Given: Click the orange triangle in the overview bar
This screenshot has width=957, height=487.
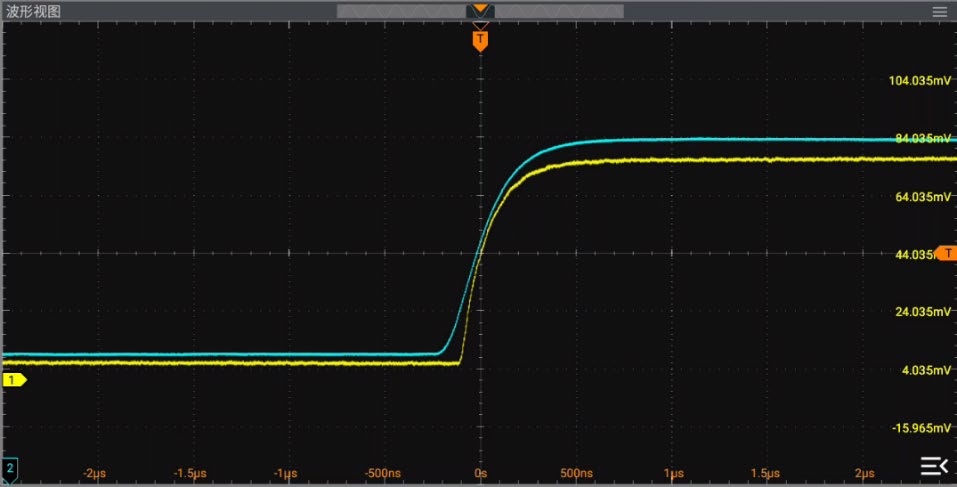Looking at the screenshot, I should coord(480,8).
